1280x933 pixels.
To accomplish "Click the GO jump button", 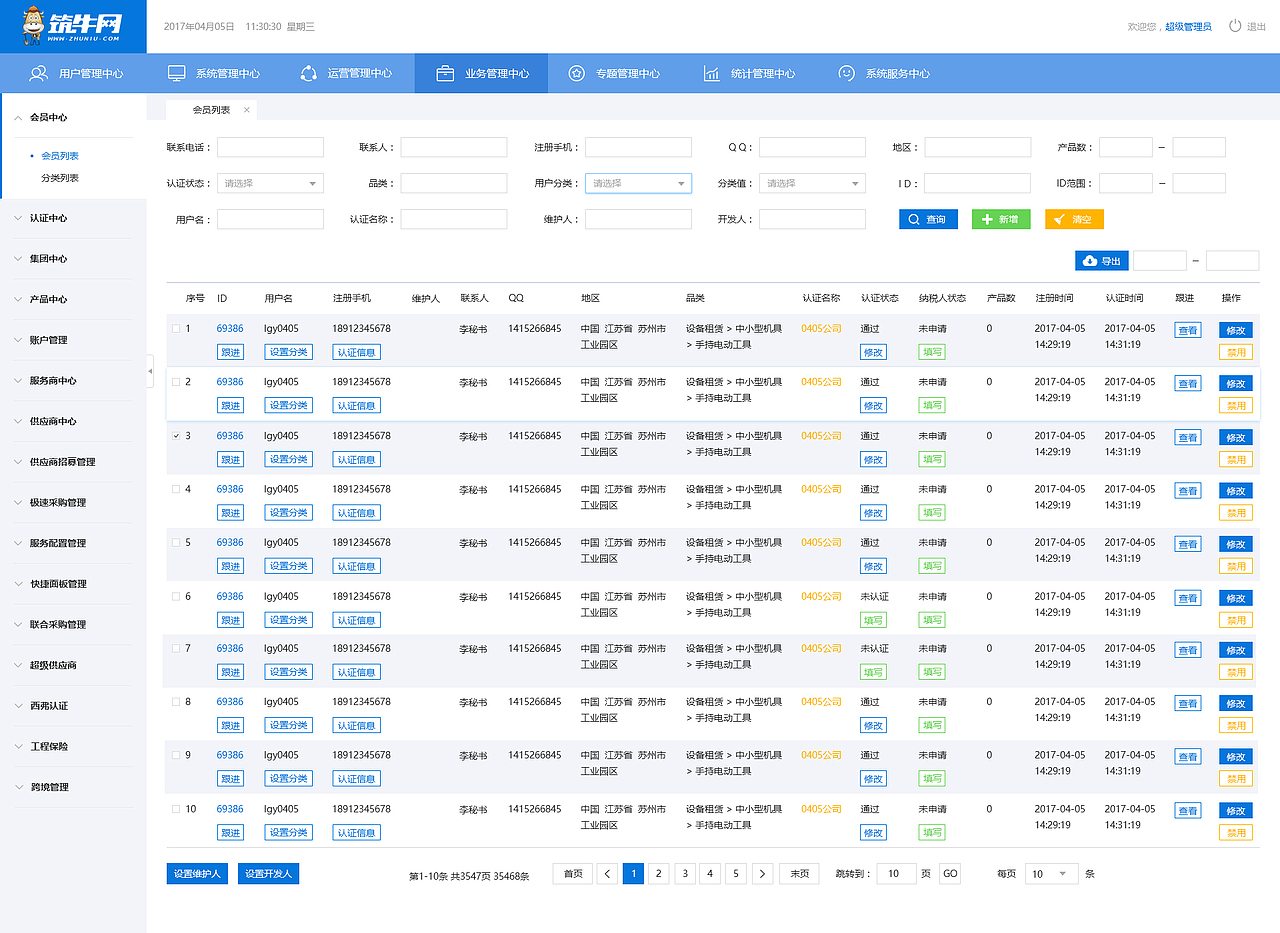I will 950,874.
